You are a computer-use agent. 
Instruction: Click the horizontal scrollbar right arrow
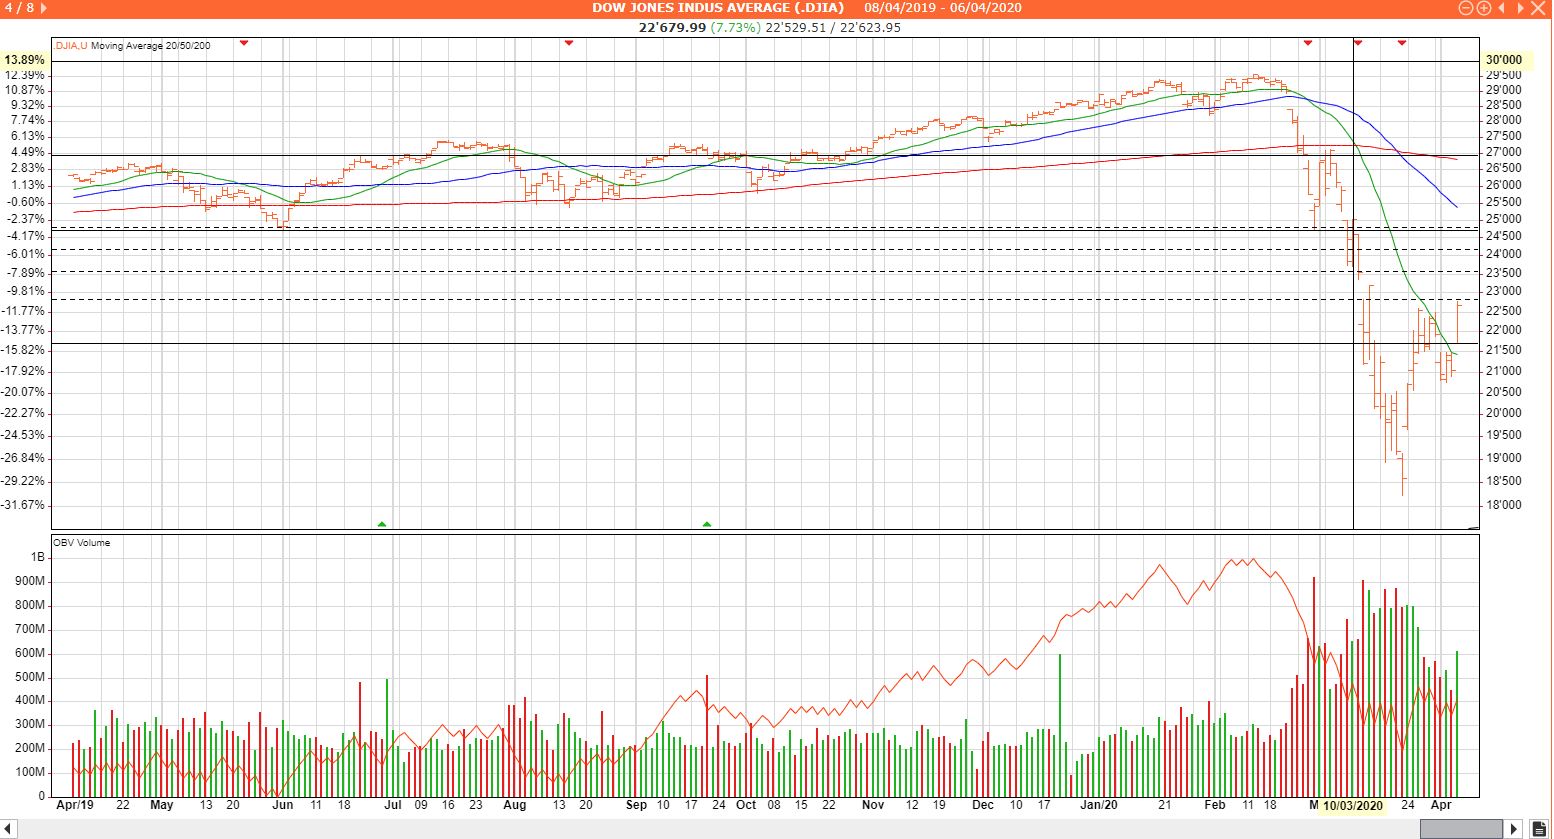click(1515, 828)
